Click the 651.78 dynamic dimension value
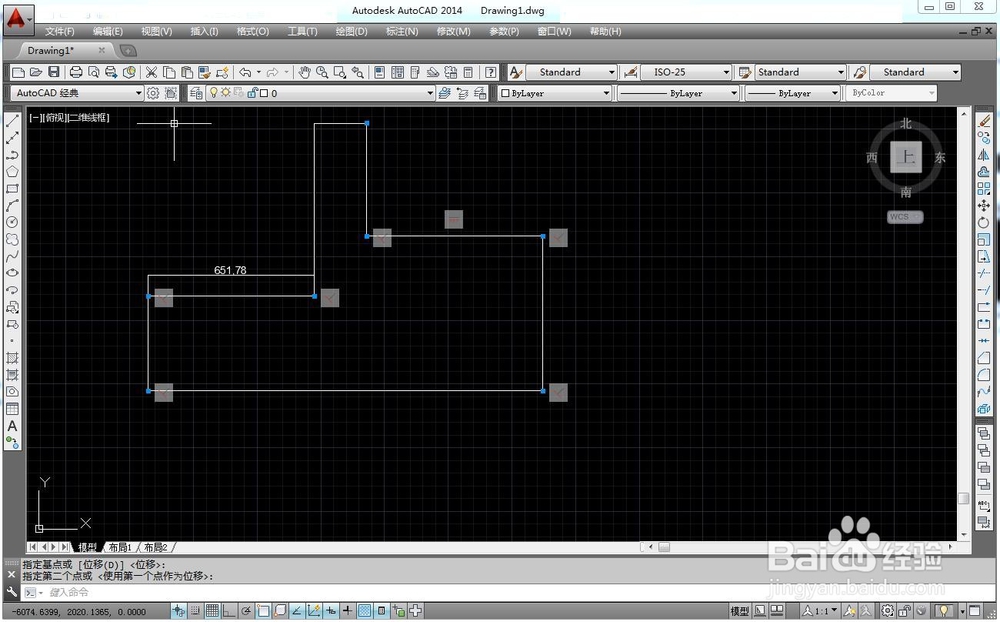Viewport: 1000px width, 622px height. pyautogui.click(x=230, y=270)
